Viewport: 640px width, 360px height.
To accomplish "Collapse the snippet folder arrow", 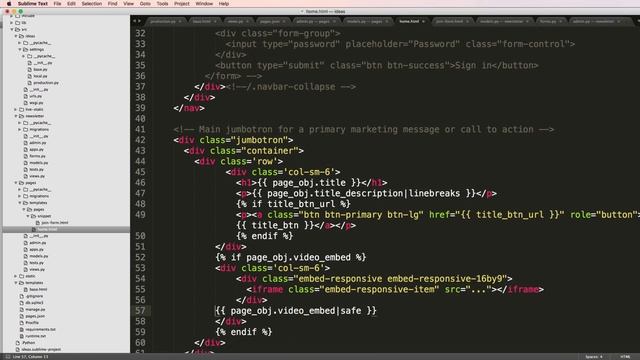I will pyautogui.click(x=28, y=216).
